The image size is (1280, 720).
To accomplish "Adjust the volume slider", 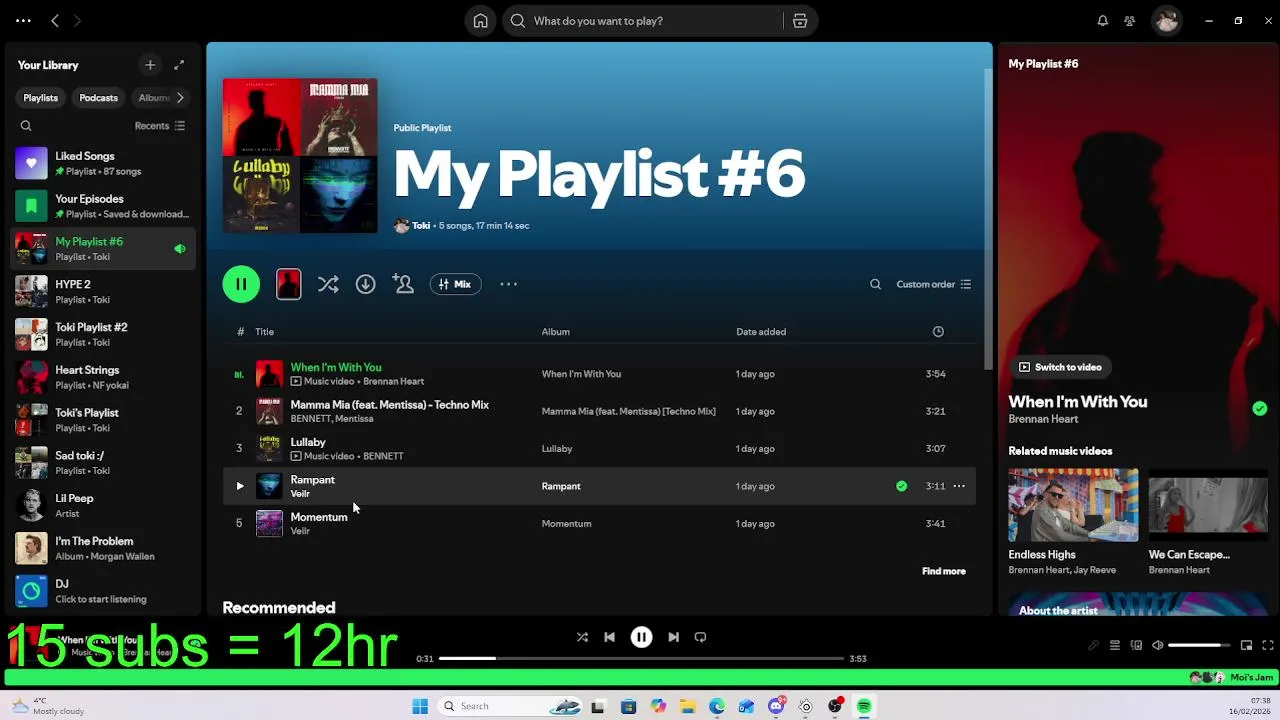I will [1199, 646].
